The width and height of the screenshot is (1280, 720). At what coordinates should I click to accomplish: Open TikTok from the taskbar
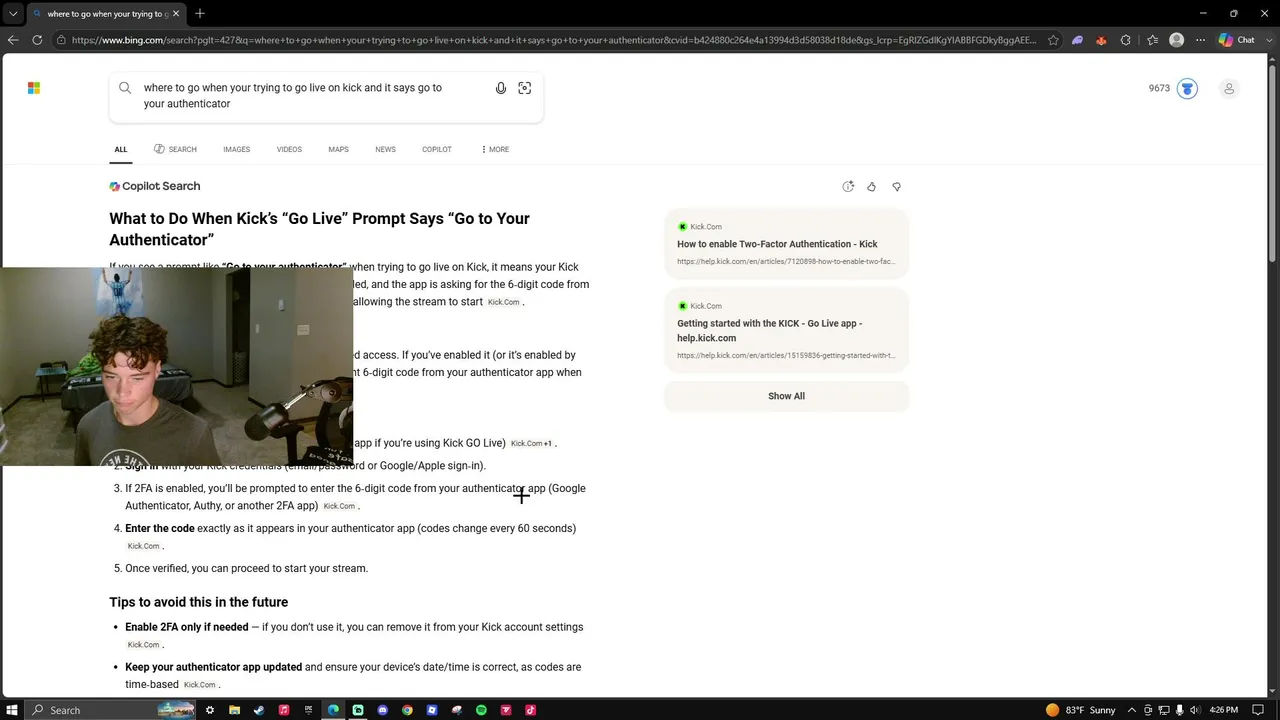click(531, 710)
